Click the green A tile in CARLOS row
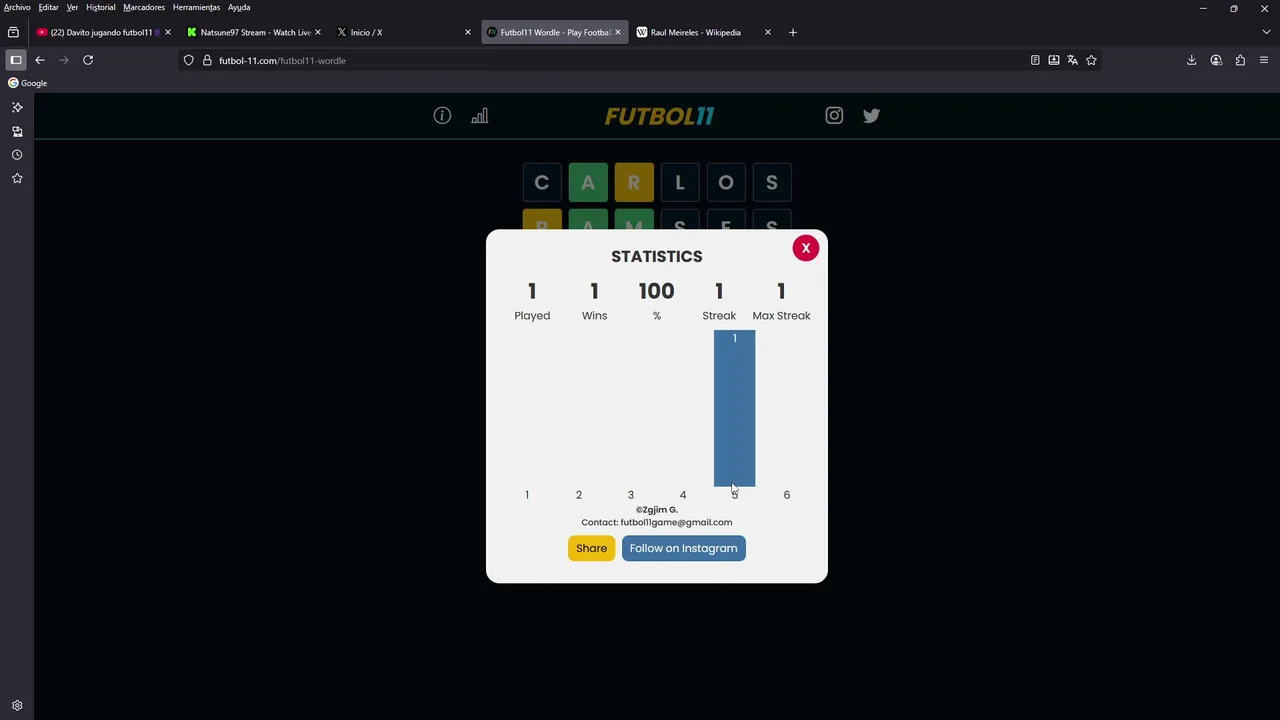 point(588,183)
